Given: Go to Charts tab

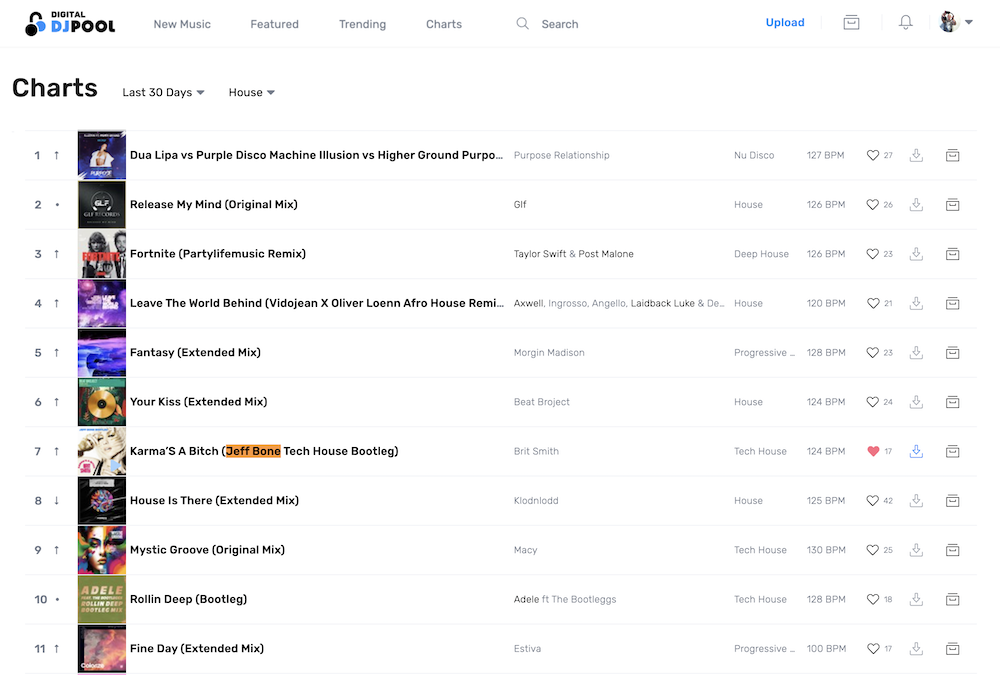Looking at the screenshot, I should point(444,24).
